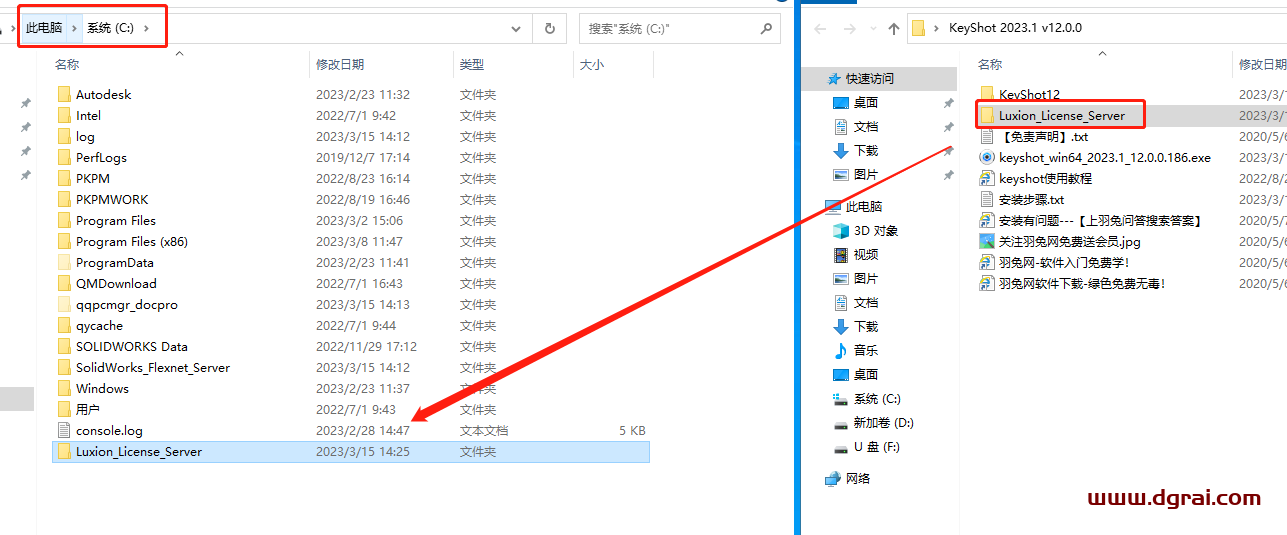Unpin 桌面 via its pin icon

pyautogui.click(x=948, y=103)
